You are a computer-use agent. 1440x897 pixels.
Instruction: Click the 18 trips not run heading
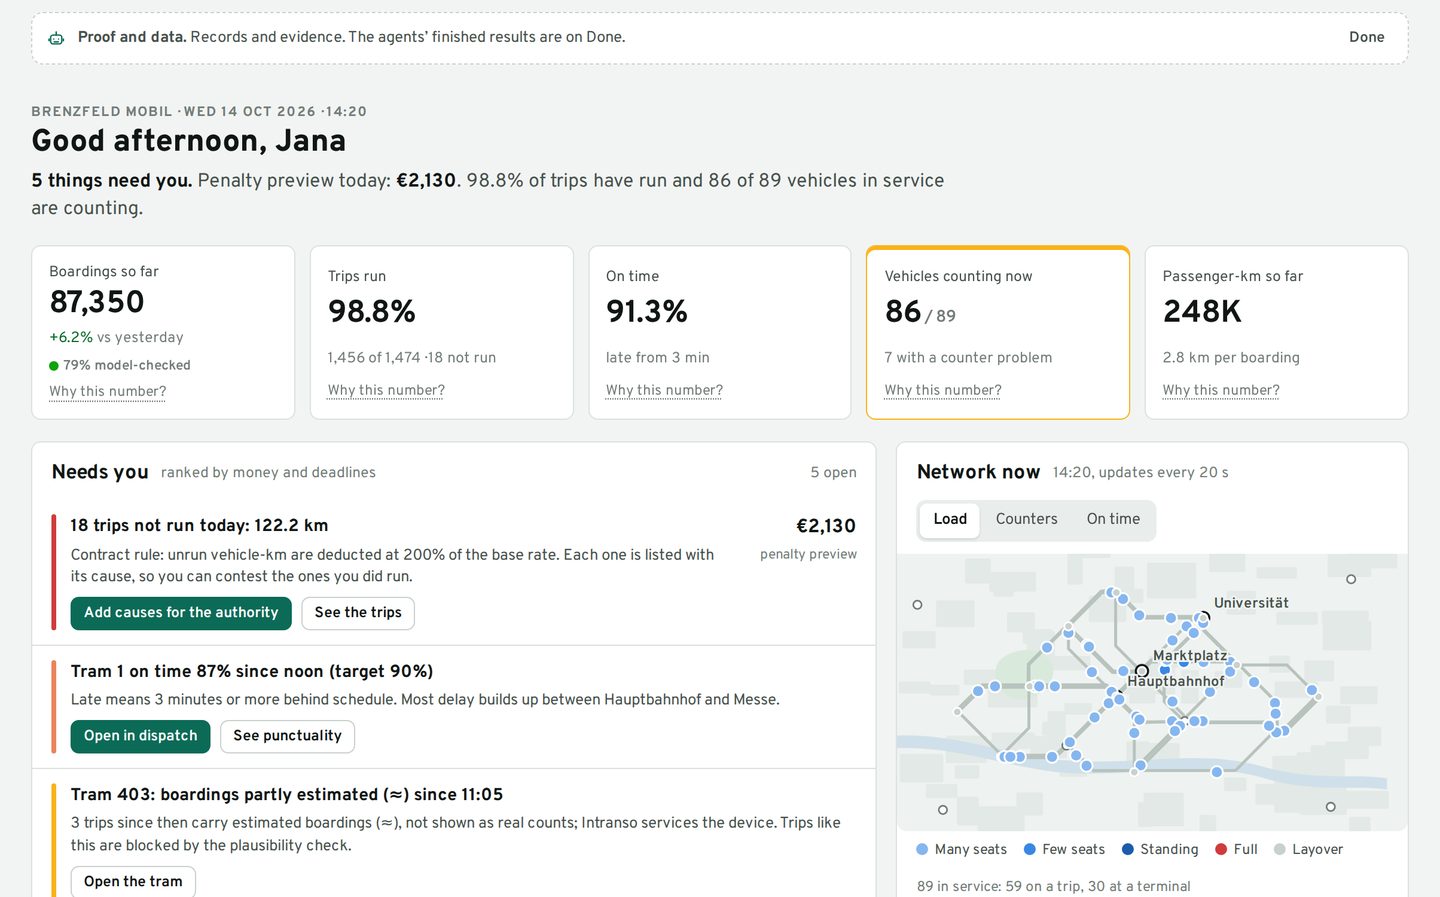[199, 525]
